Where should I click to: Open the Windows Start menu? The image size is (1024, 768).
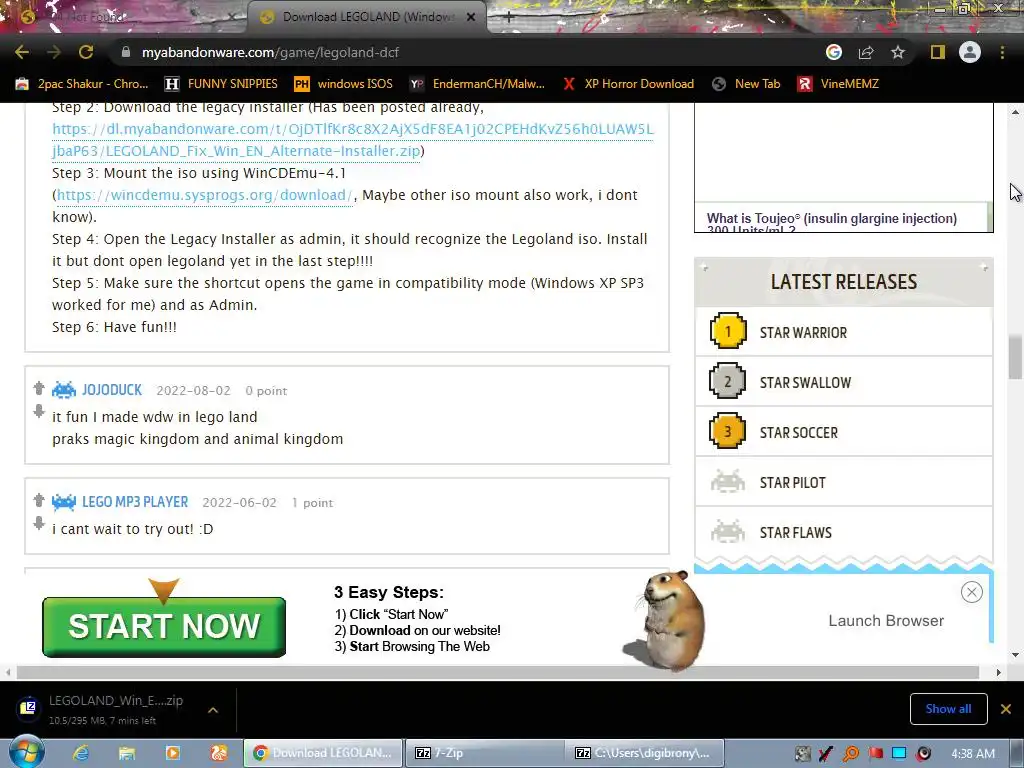[27, 752]
